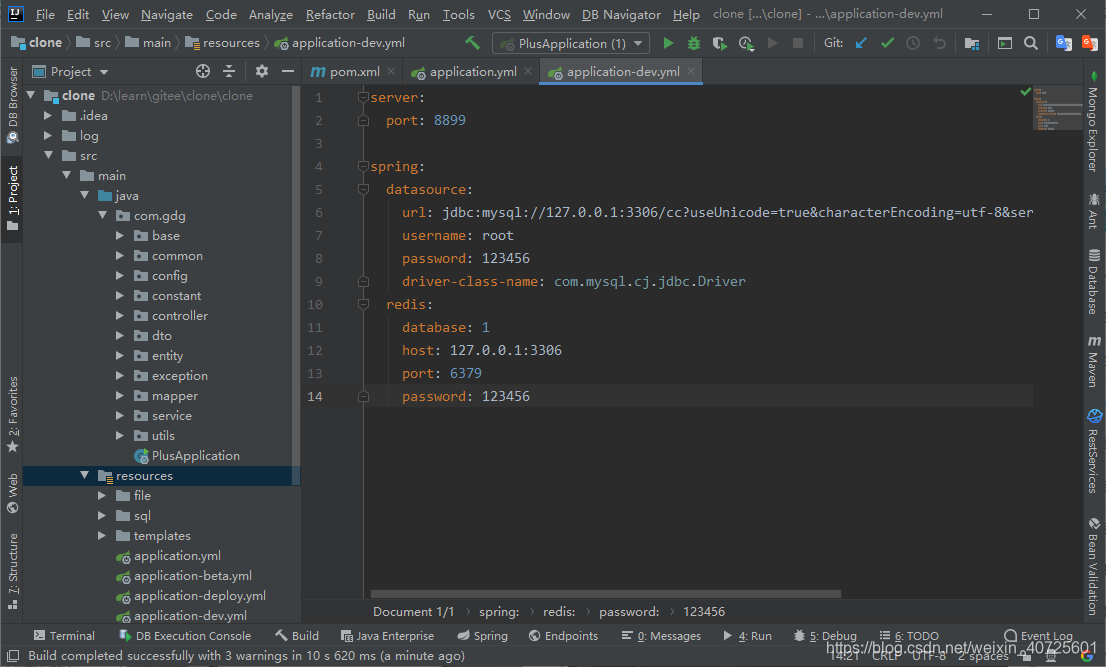The height and width of the screenshot is (667, 1106).
Task: Run PlusApplication with green play button
Action: [x=668, y=43]
